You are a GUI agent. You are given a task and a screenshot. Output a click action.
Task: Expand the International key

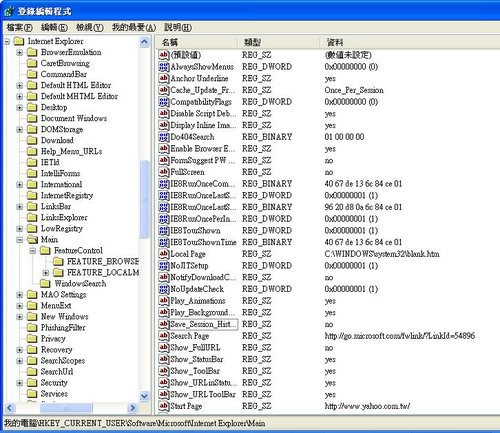pyautogui.click(x=20, y=185)
